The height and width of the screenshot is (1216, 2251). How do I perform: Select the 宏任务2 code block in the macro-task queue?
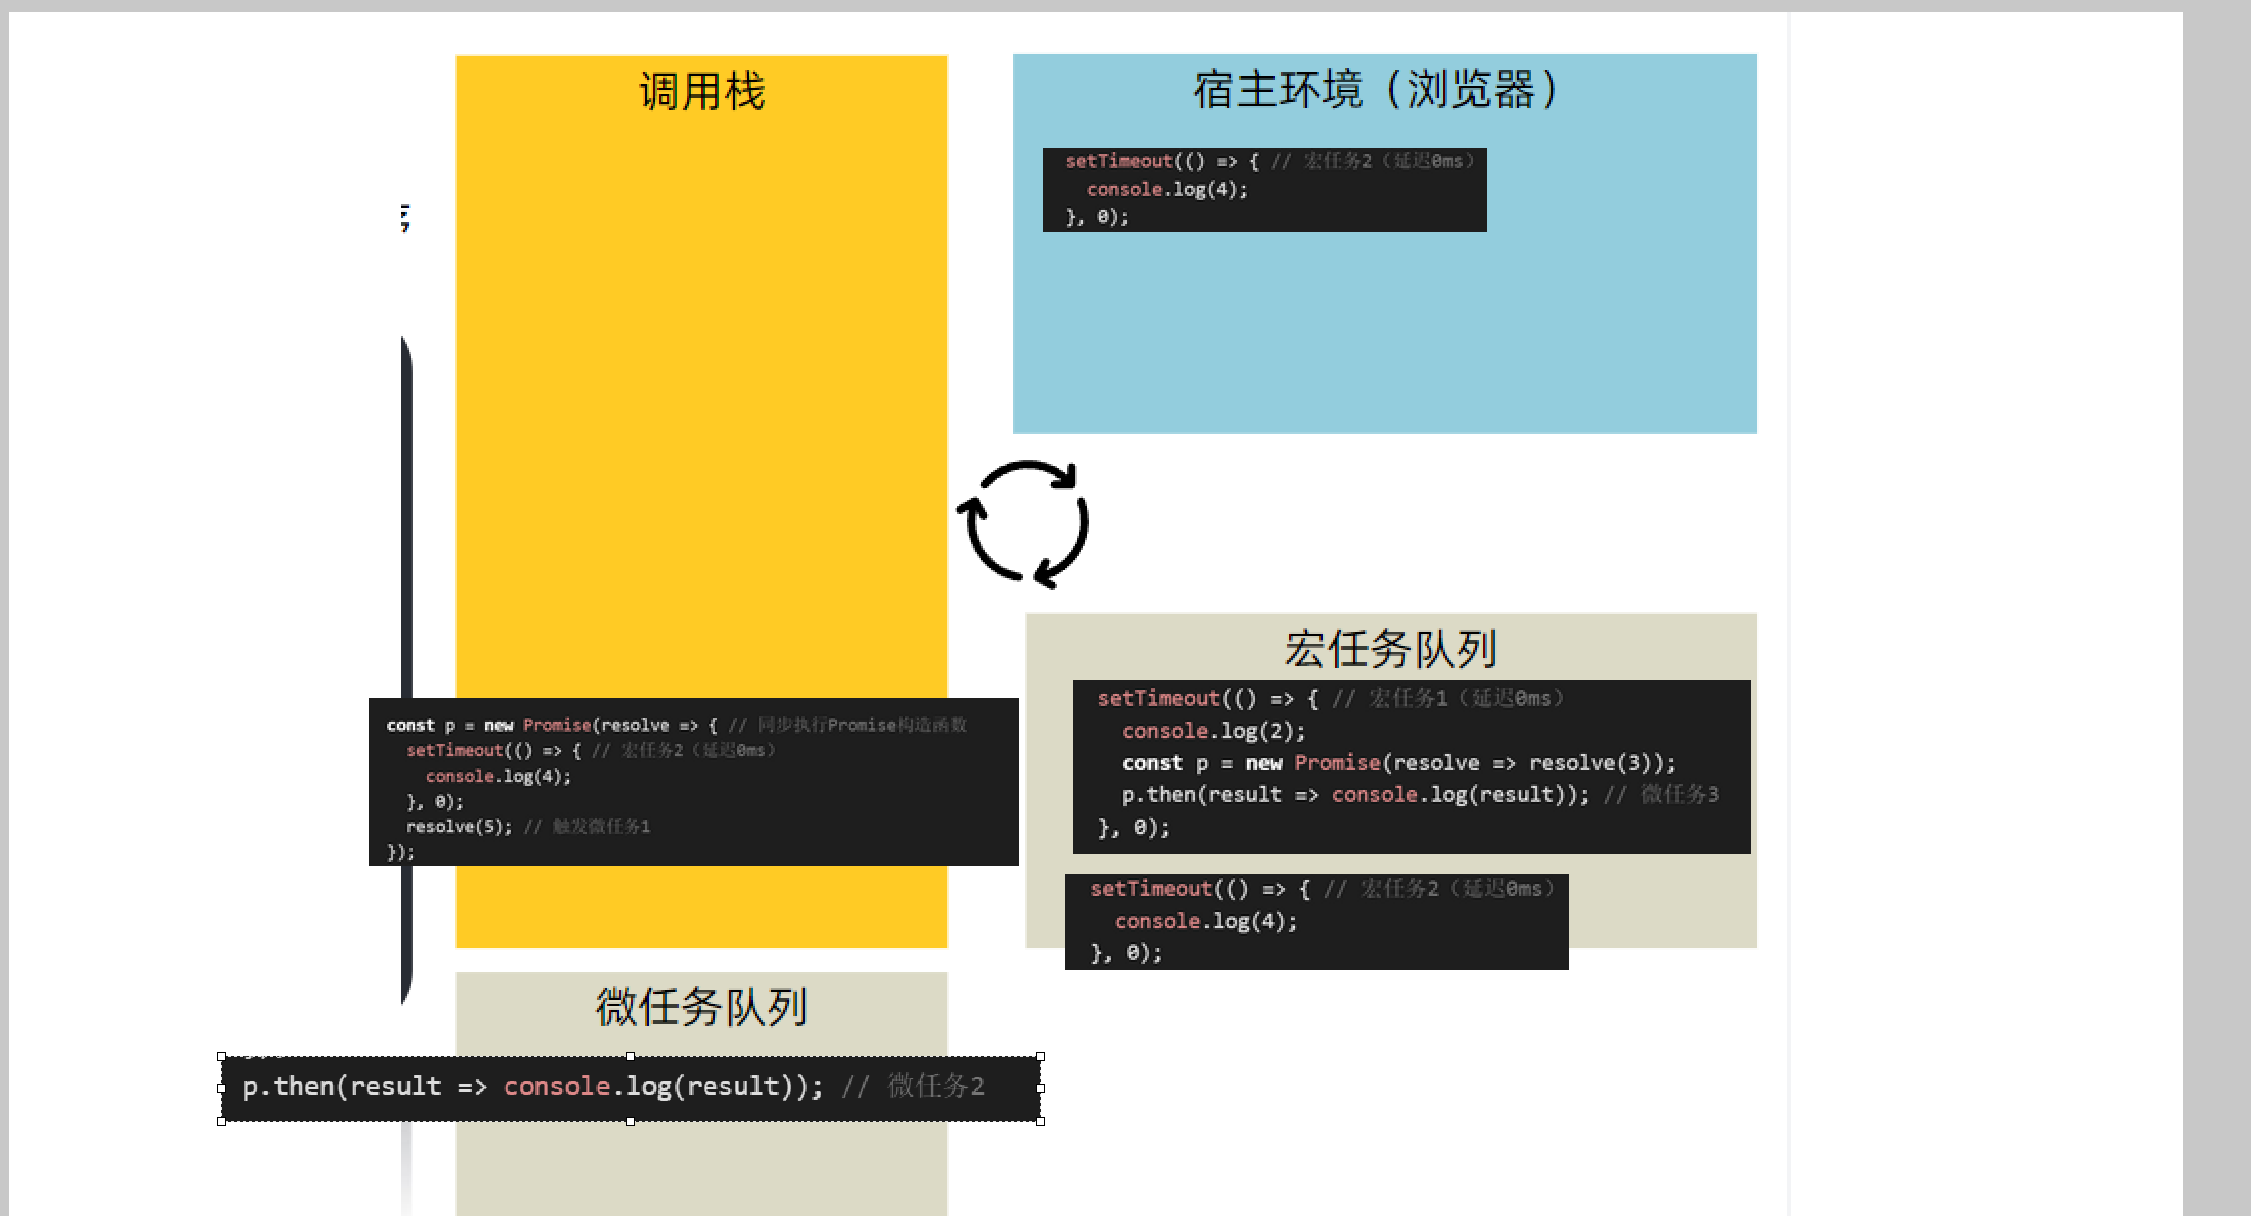[x=1316, y=921]
